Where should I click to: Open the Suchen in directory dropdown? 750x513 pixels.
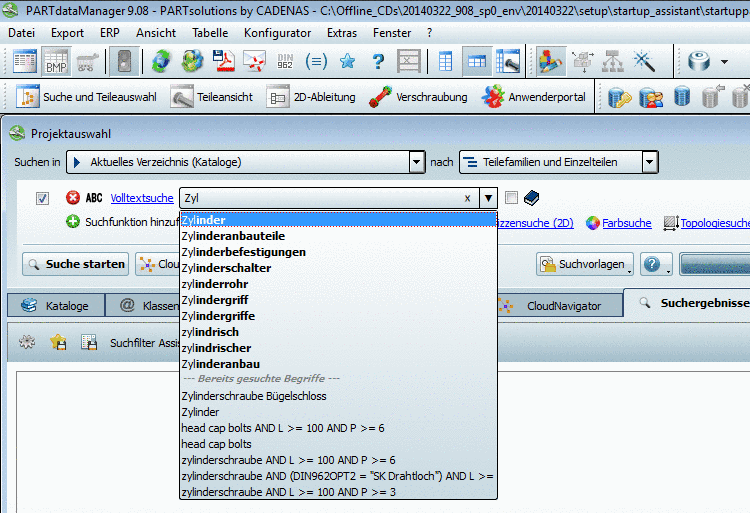point(416,162)
